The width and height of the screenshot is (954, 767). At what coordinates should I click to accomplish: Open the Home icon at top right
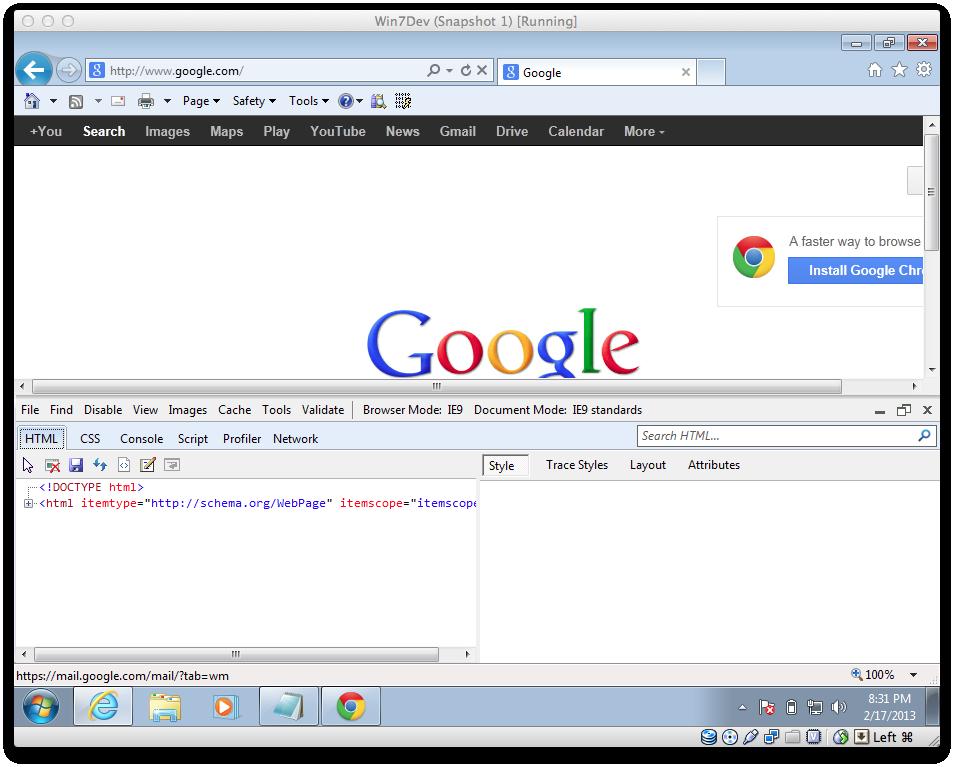(x=875, y=70)
